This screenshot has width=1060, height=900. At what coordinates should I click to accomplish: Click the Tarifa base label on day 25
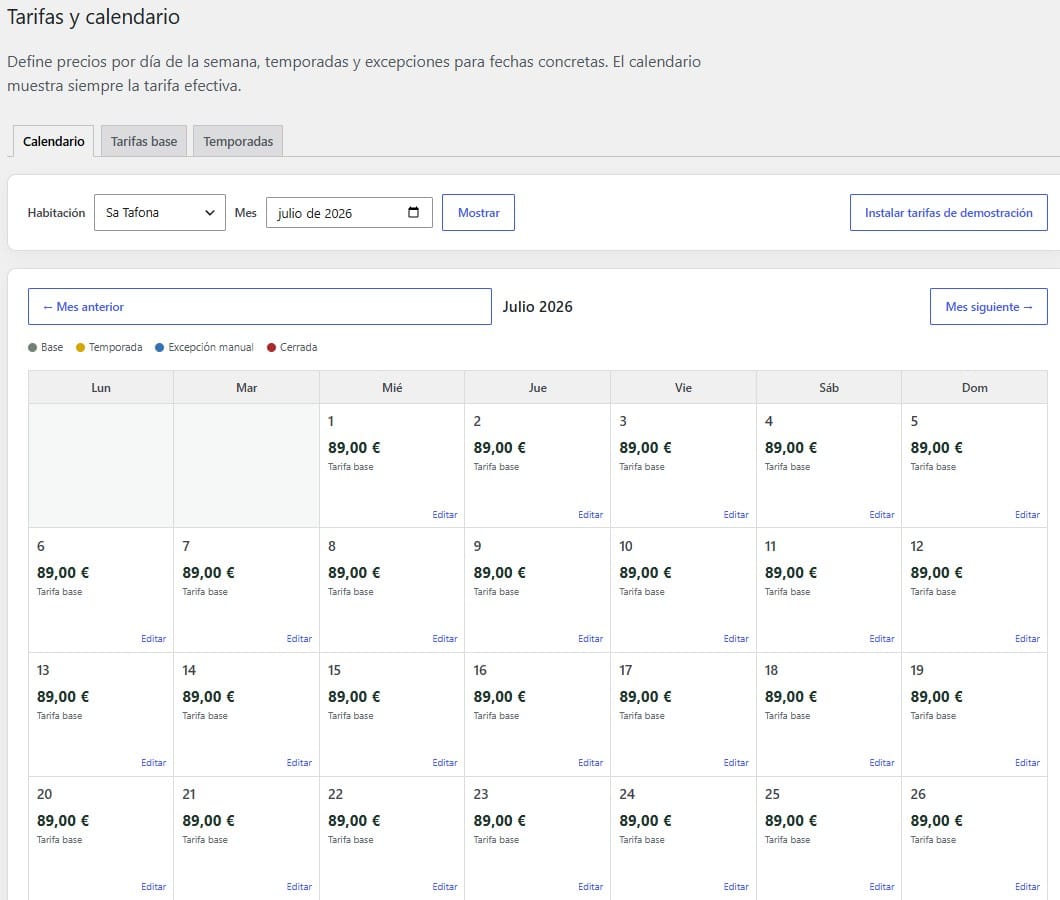point(788,840)
